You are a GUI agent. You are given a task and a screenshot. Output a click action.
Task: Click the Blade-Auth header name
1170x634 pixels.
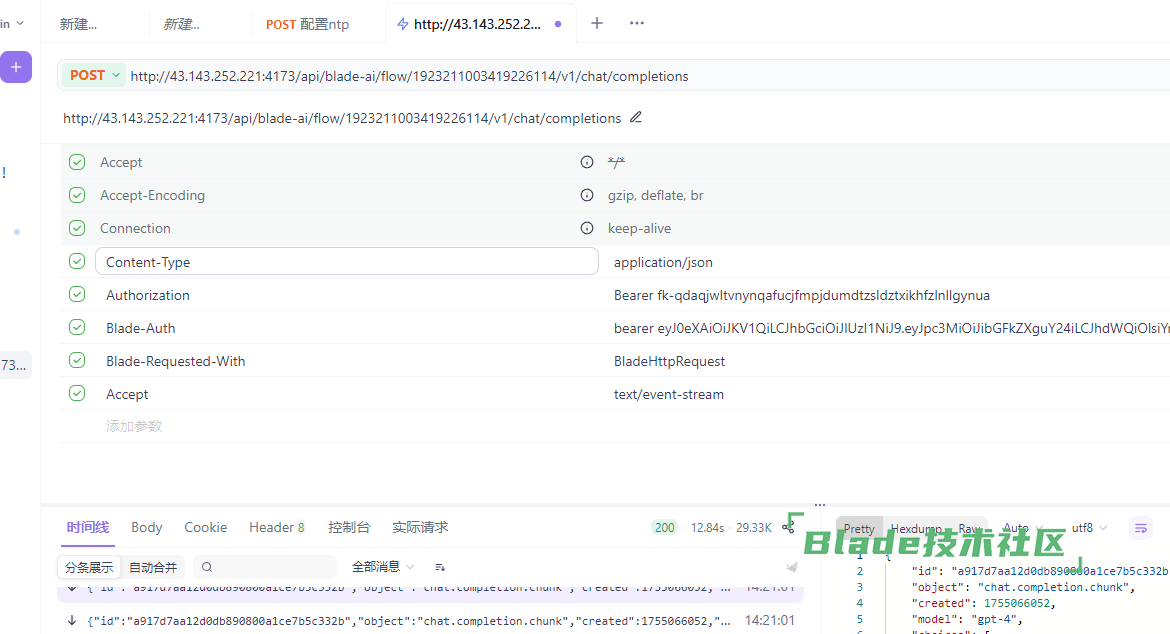140,328
